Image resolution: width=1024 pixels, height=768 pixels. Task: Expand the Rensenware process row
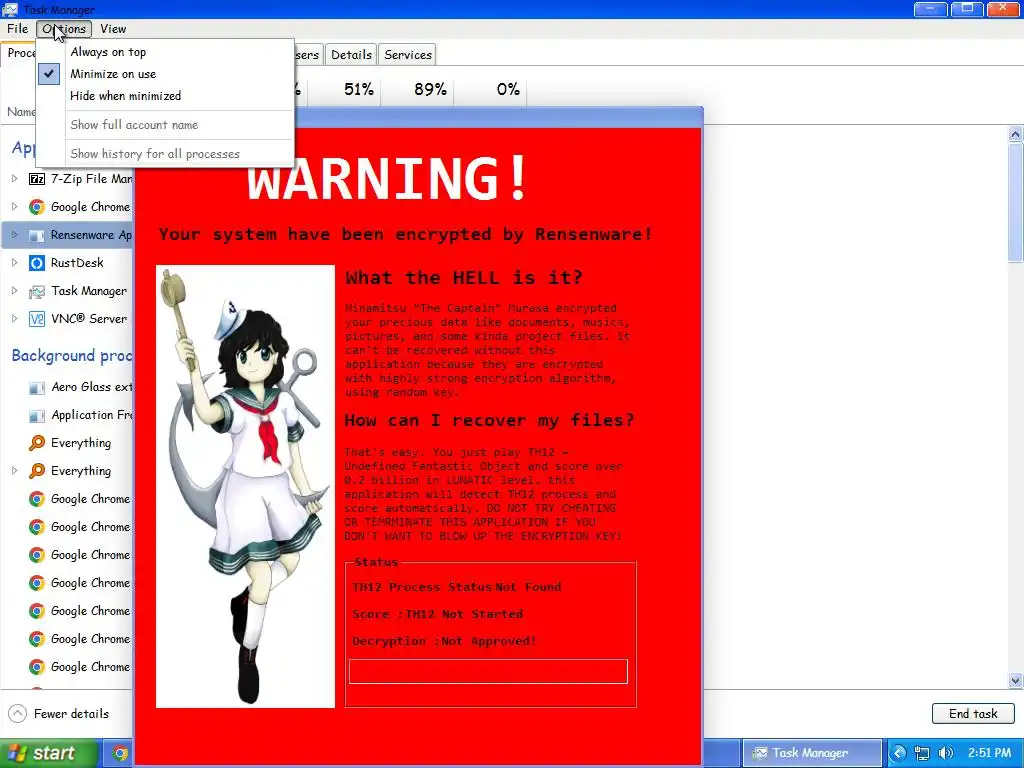[x=14, y=234]
